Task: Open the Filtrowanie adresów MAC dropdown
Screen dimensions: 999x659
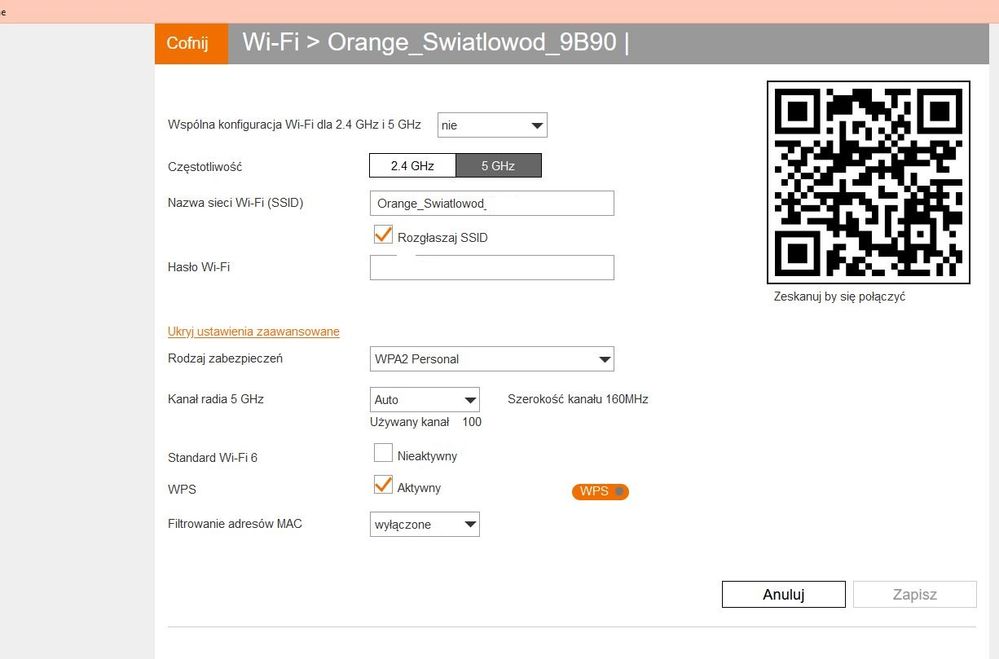Action: pyautogui.click(x=424, y=524)
